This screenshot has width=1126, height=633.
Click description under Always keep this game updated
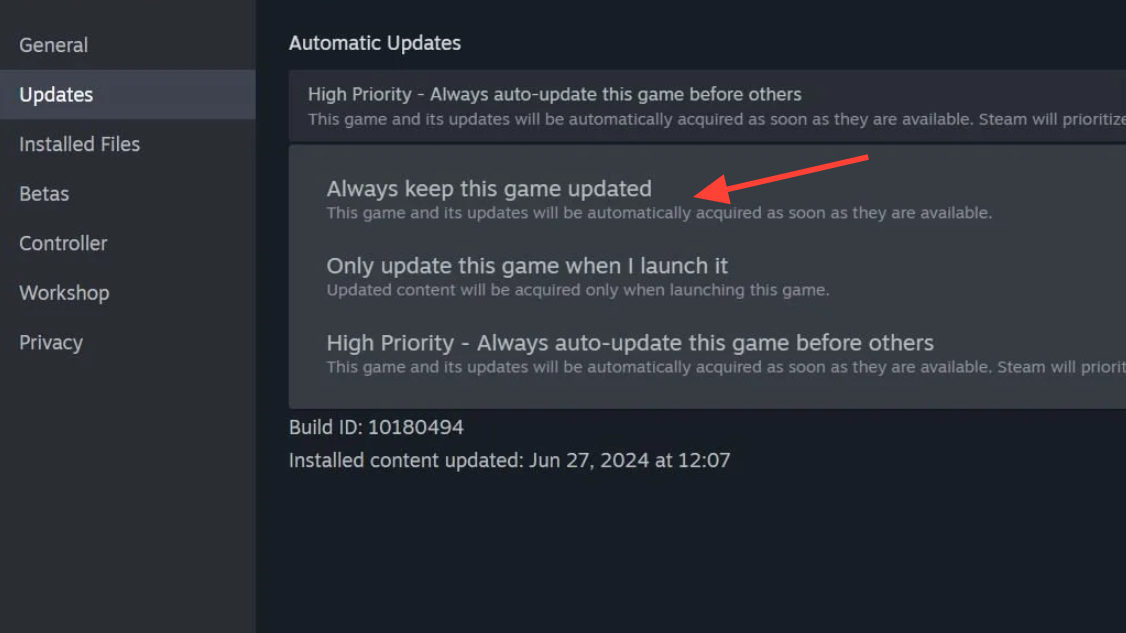coord(659,213)
